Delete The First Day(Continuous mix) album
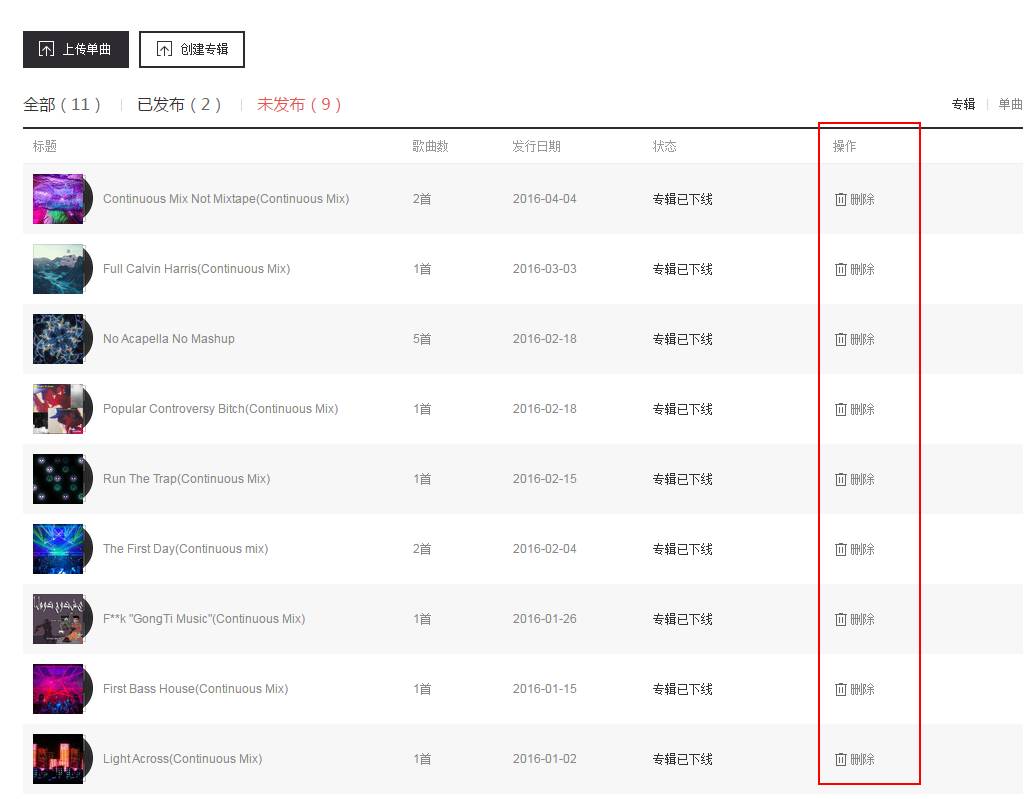The image size is (1030, 799). [x=855, y=549]
